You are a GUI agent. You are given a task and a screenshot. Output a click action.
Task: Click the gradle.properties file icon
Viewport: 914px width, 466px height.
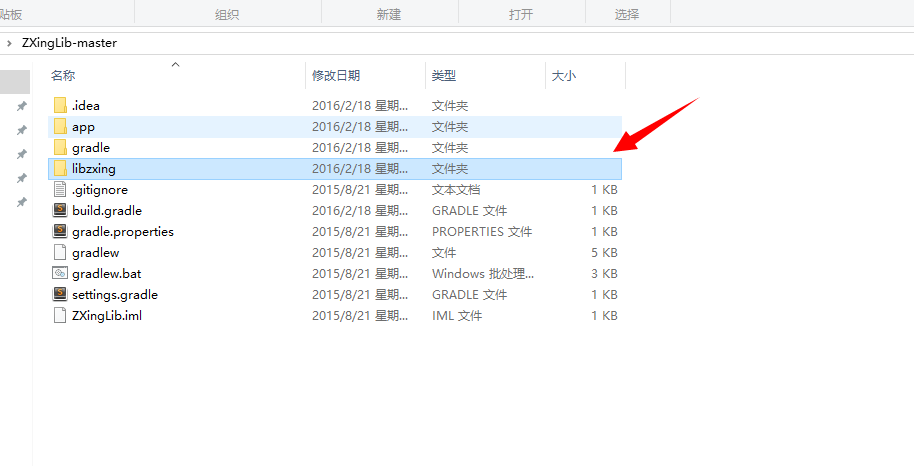[60, 232]
